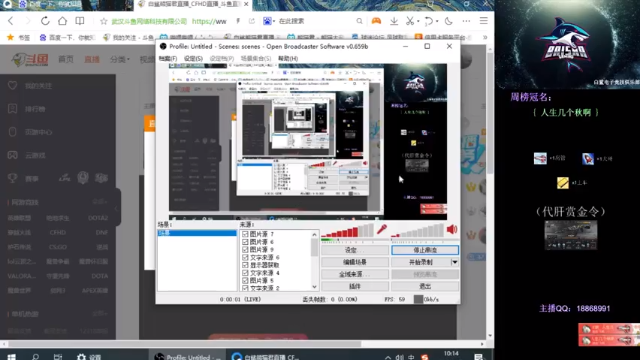Mute the microphone icon in OBS
640x360 pixels.
pyautogui.click(x=382, y=230)
